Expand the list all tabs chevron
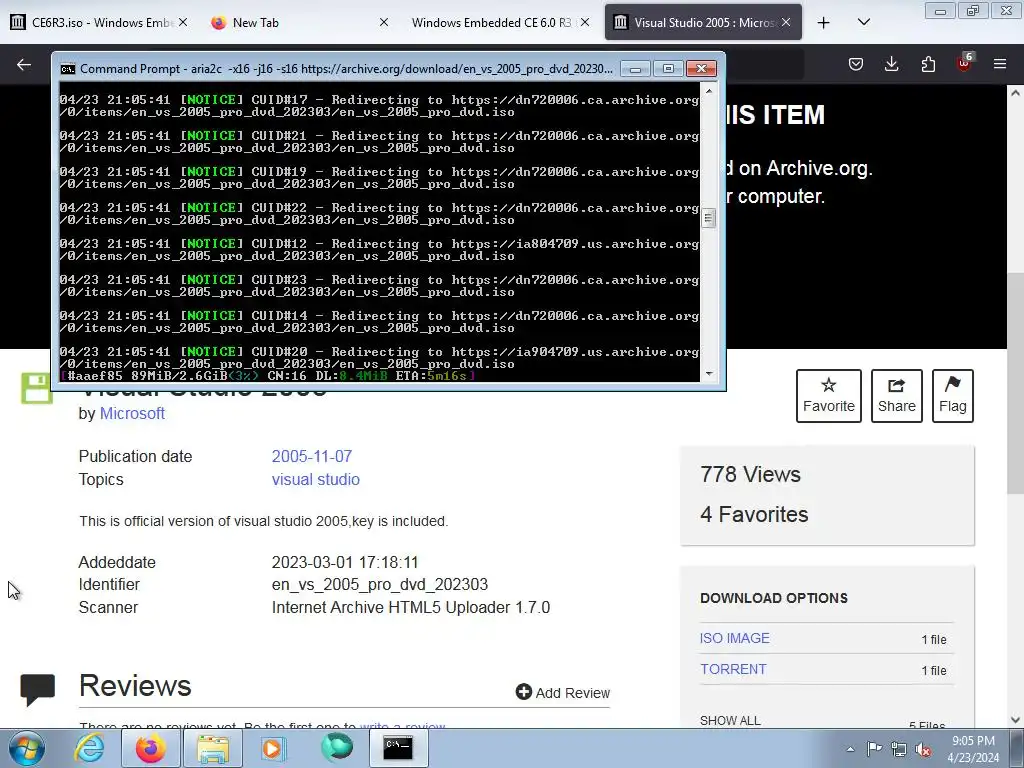 (864, 22)
